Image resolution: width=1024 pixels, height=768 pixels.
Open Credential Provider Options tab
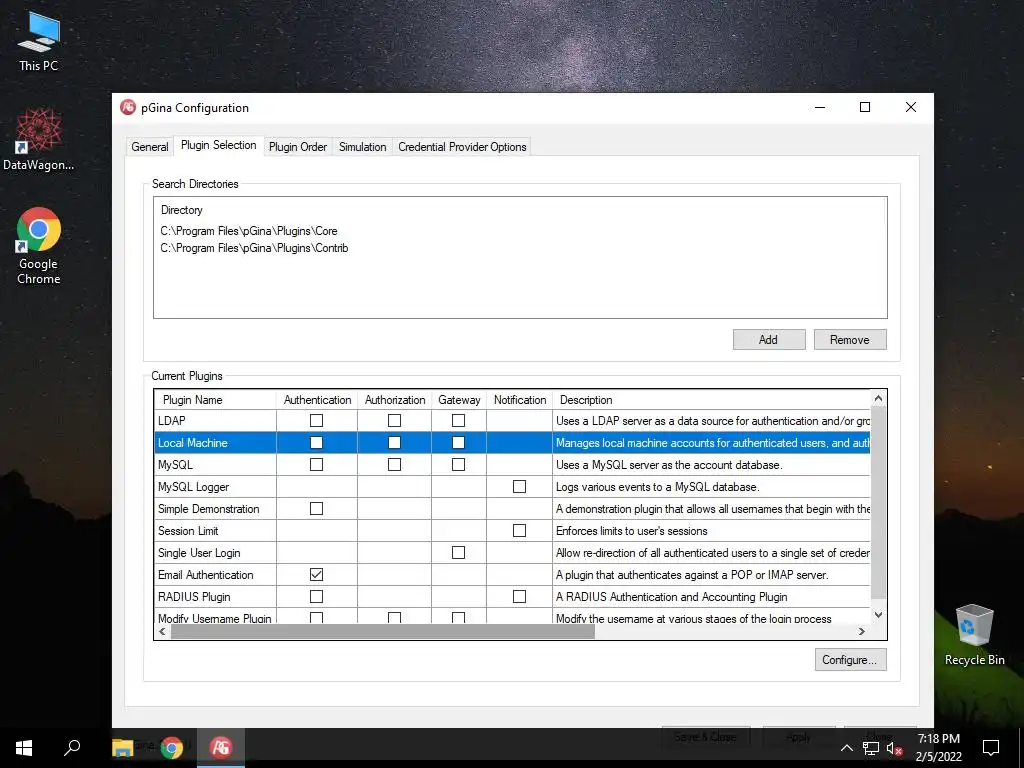click(462, 147)
